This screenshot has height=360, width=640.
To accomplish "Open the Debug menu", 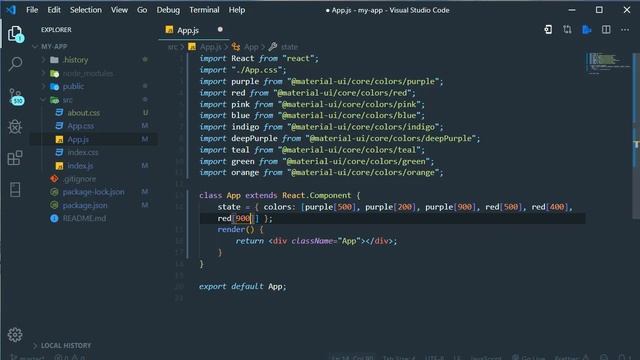I will click(168, 10).
